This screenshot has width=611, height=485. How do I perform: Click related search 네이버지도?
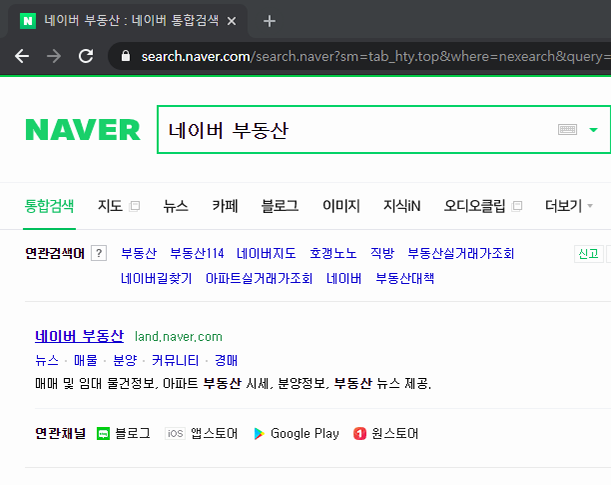pyautogui.click(x=266, y=253)
